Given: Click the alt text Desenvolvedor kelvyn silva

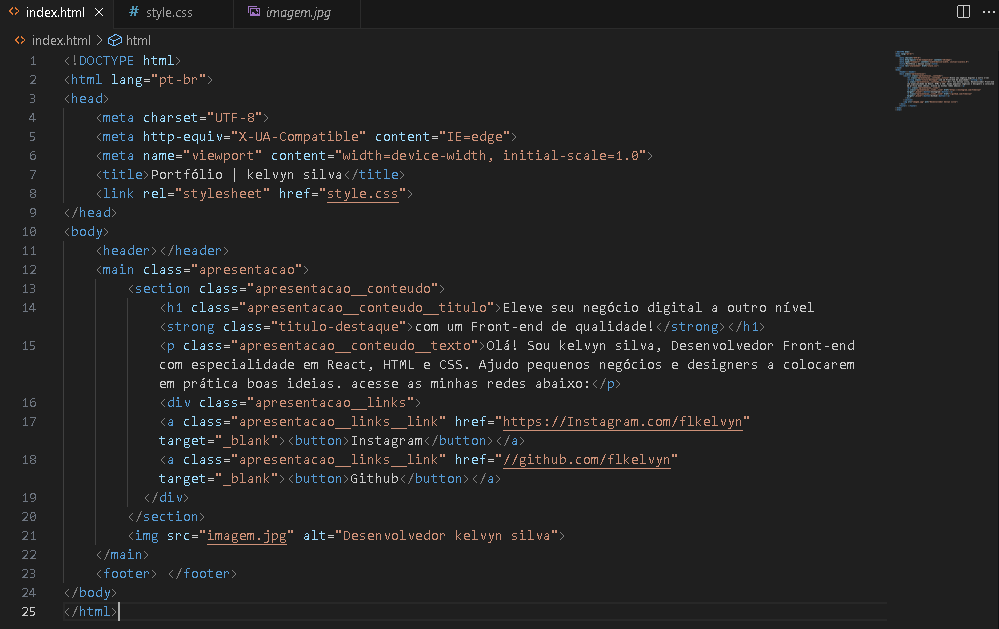Looking at the screenshot, I should point(447,536).
